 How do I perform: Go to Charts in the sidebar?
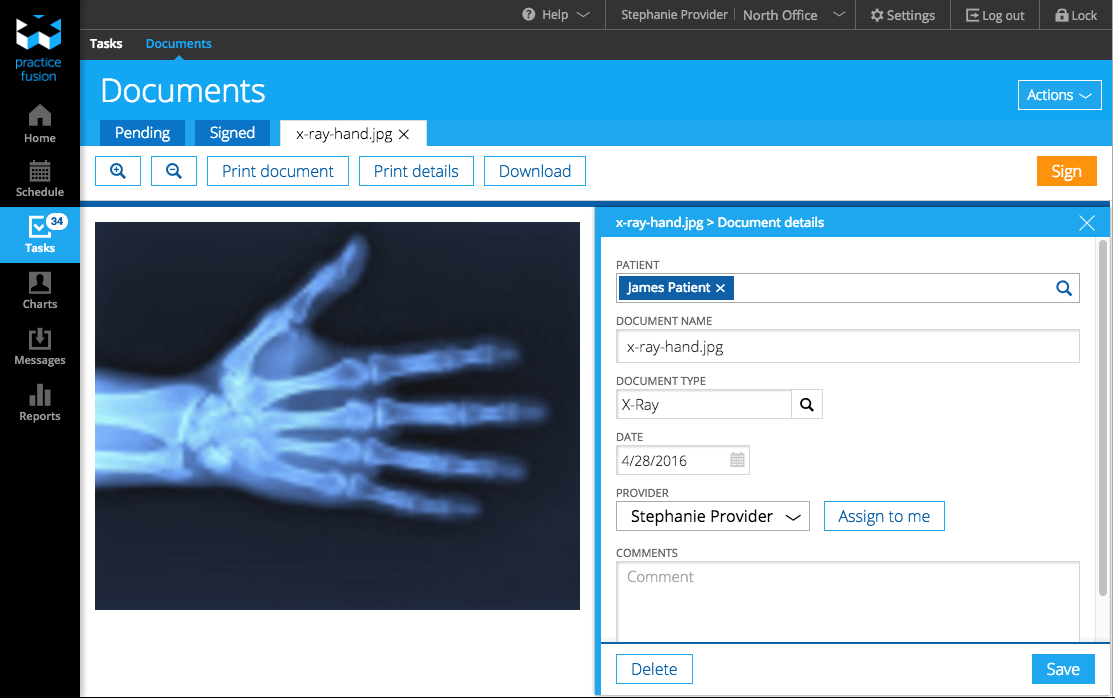(40, 290)
